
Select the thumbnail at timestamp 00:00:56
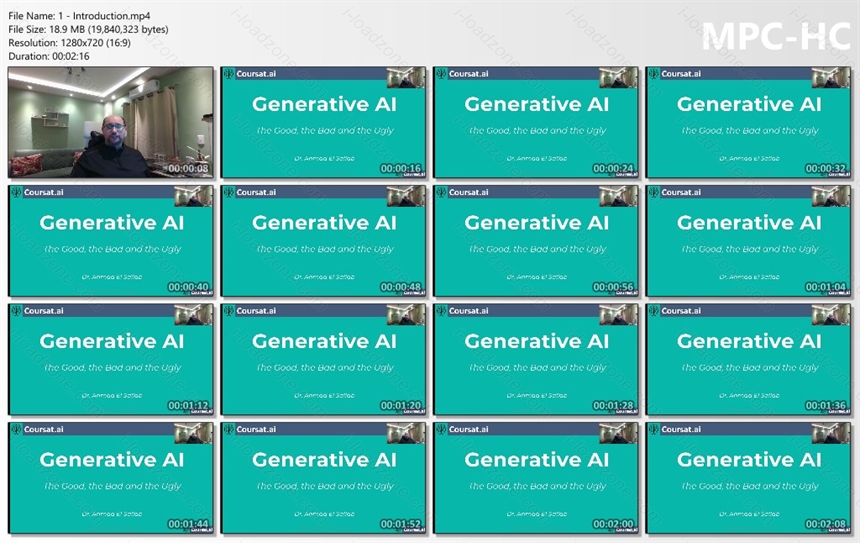536,241
